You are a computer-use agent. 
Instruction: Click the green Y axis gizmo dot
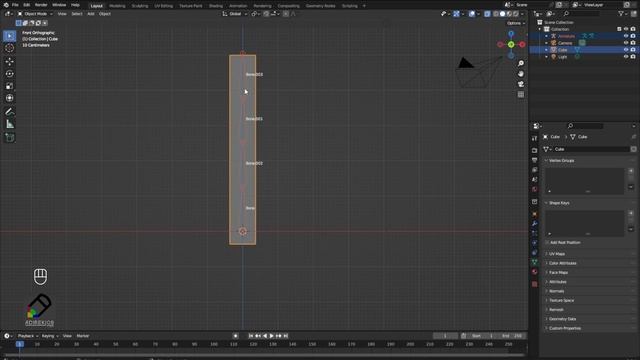(511, 44)
